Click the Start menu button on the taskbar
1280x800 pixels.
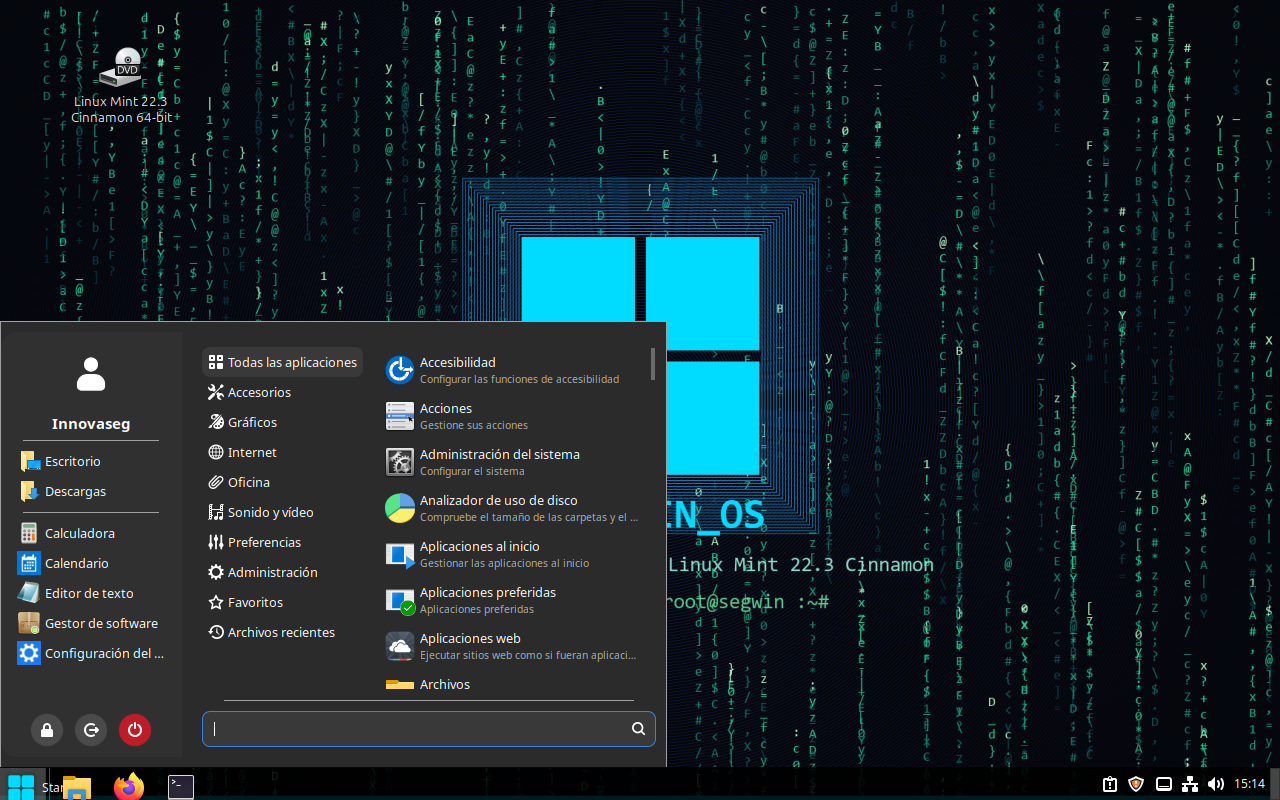[21, 787]
